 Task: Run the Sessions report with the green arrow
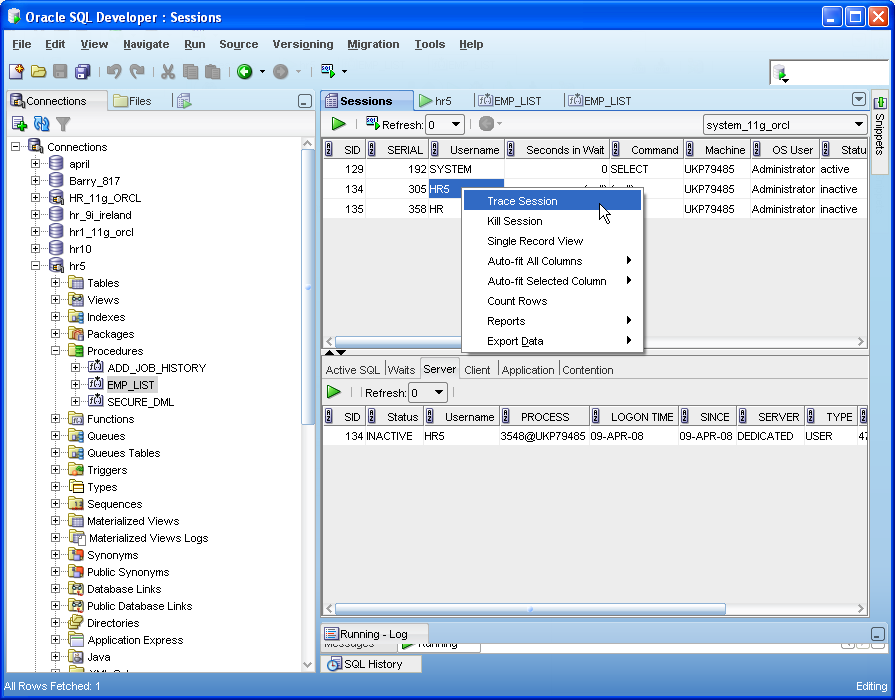point(337,124)
